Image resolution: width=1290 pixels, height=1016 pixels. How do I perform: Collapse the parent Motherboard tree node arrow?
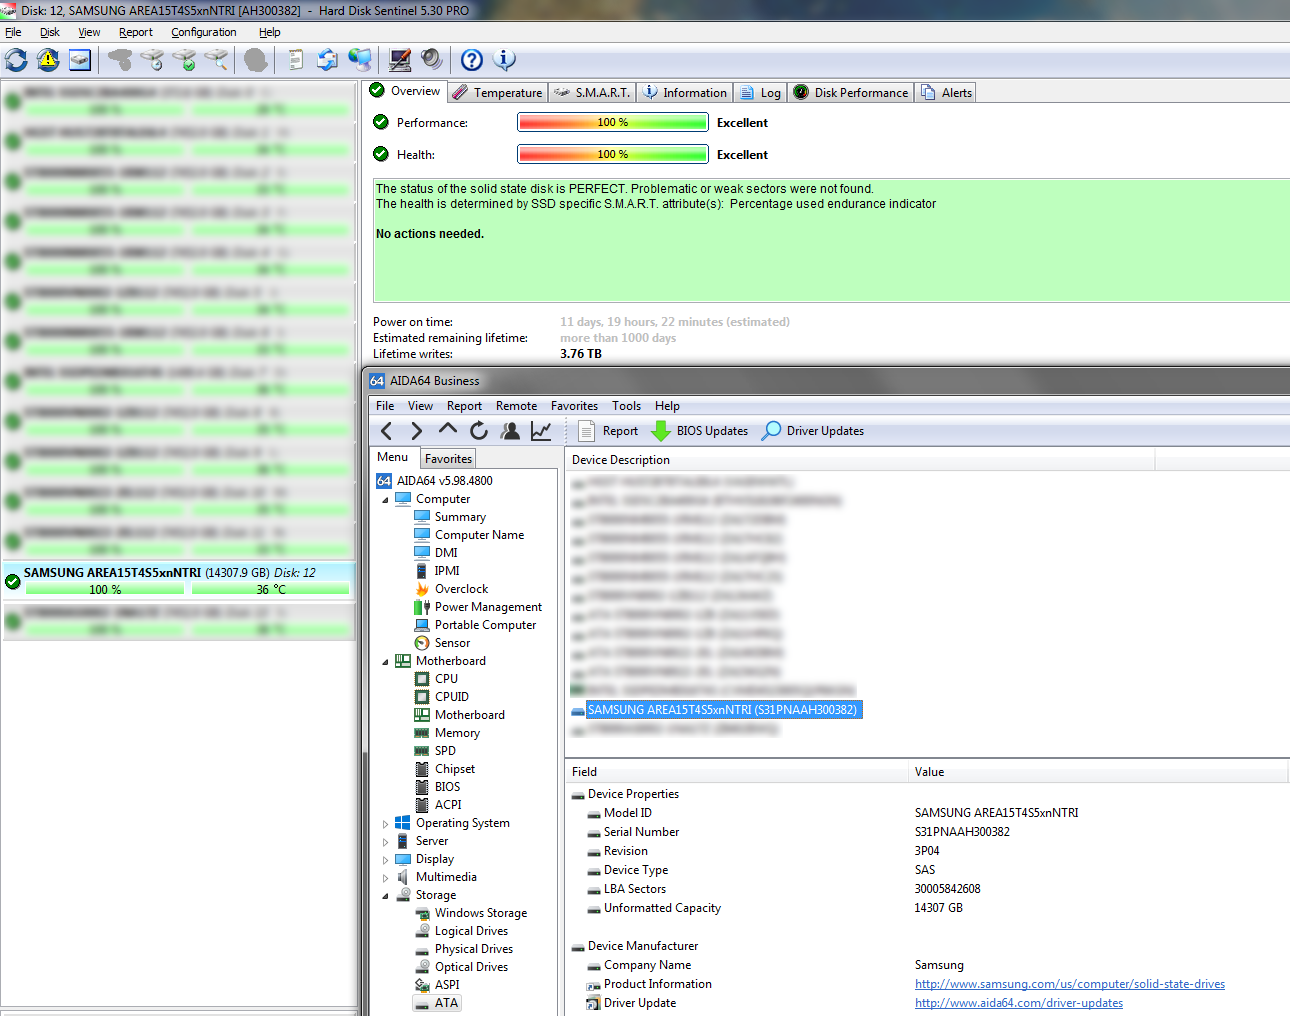tap(386, 662)
